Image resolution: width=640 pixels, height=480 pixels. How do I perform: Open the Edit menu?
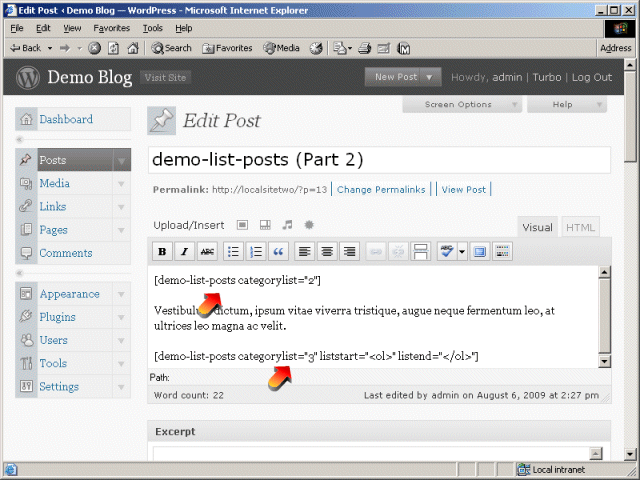coord(43,28)
